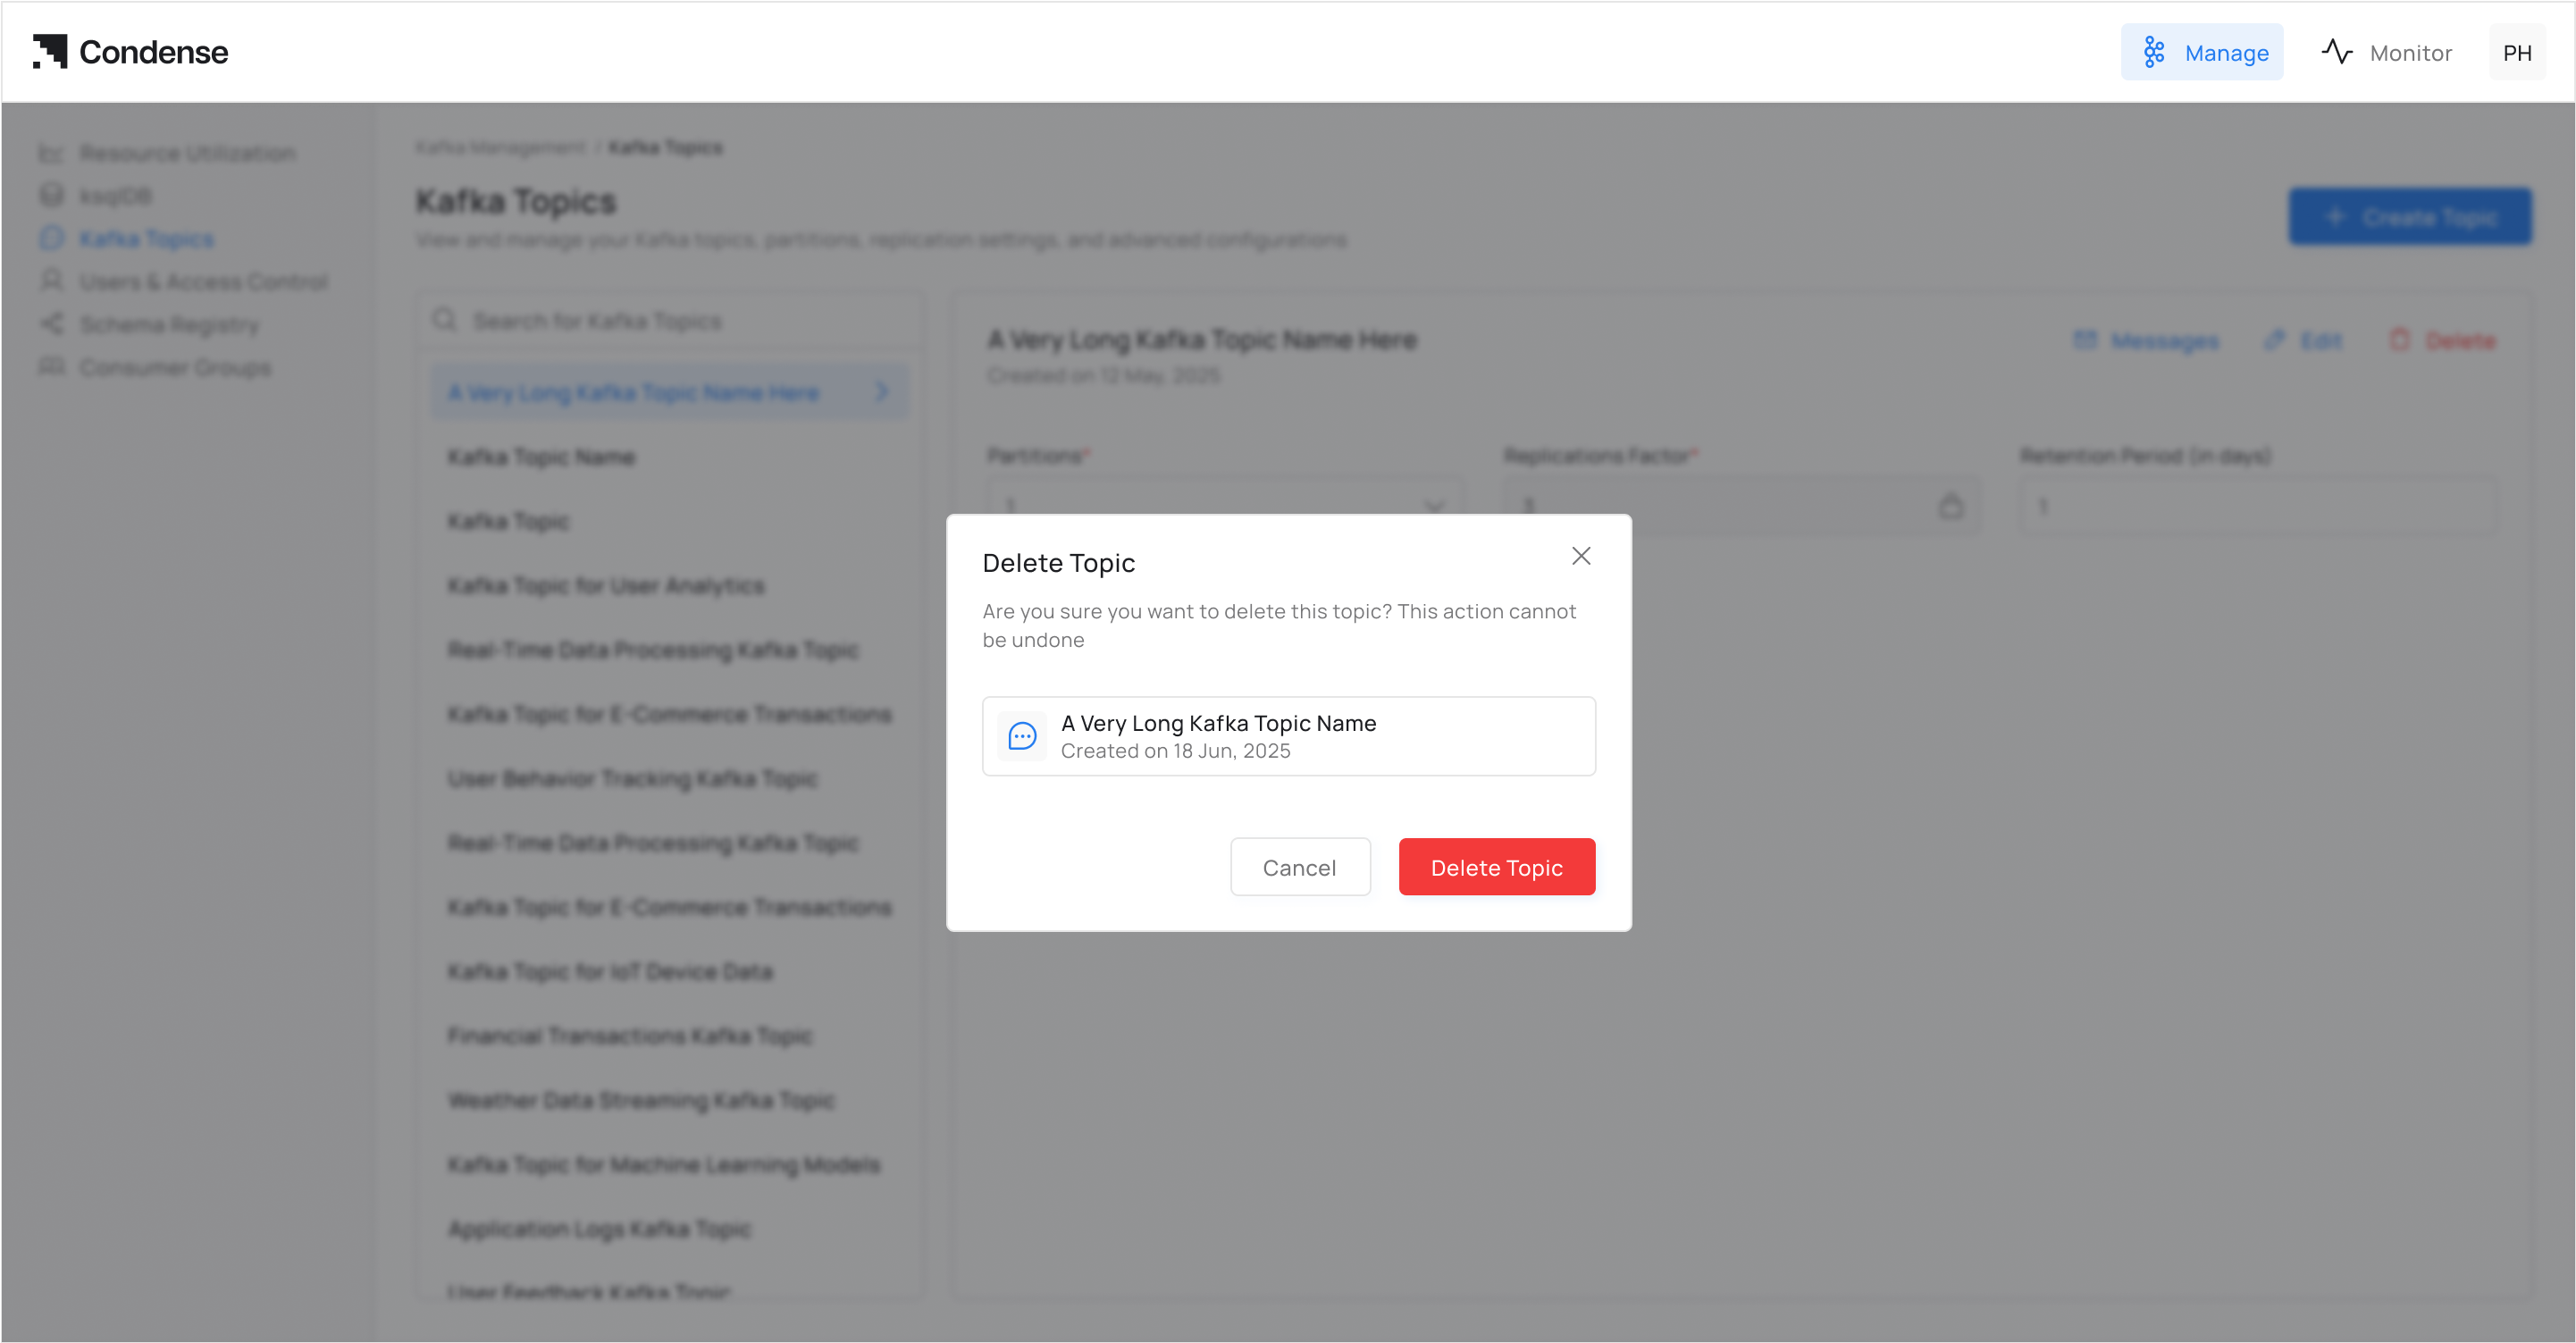Click the topic chat bubble icon
This screenshot has width=2576, height=1343.
(x=1022, y=737)
